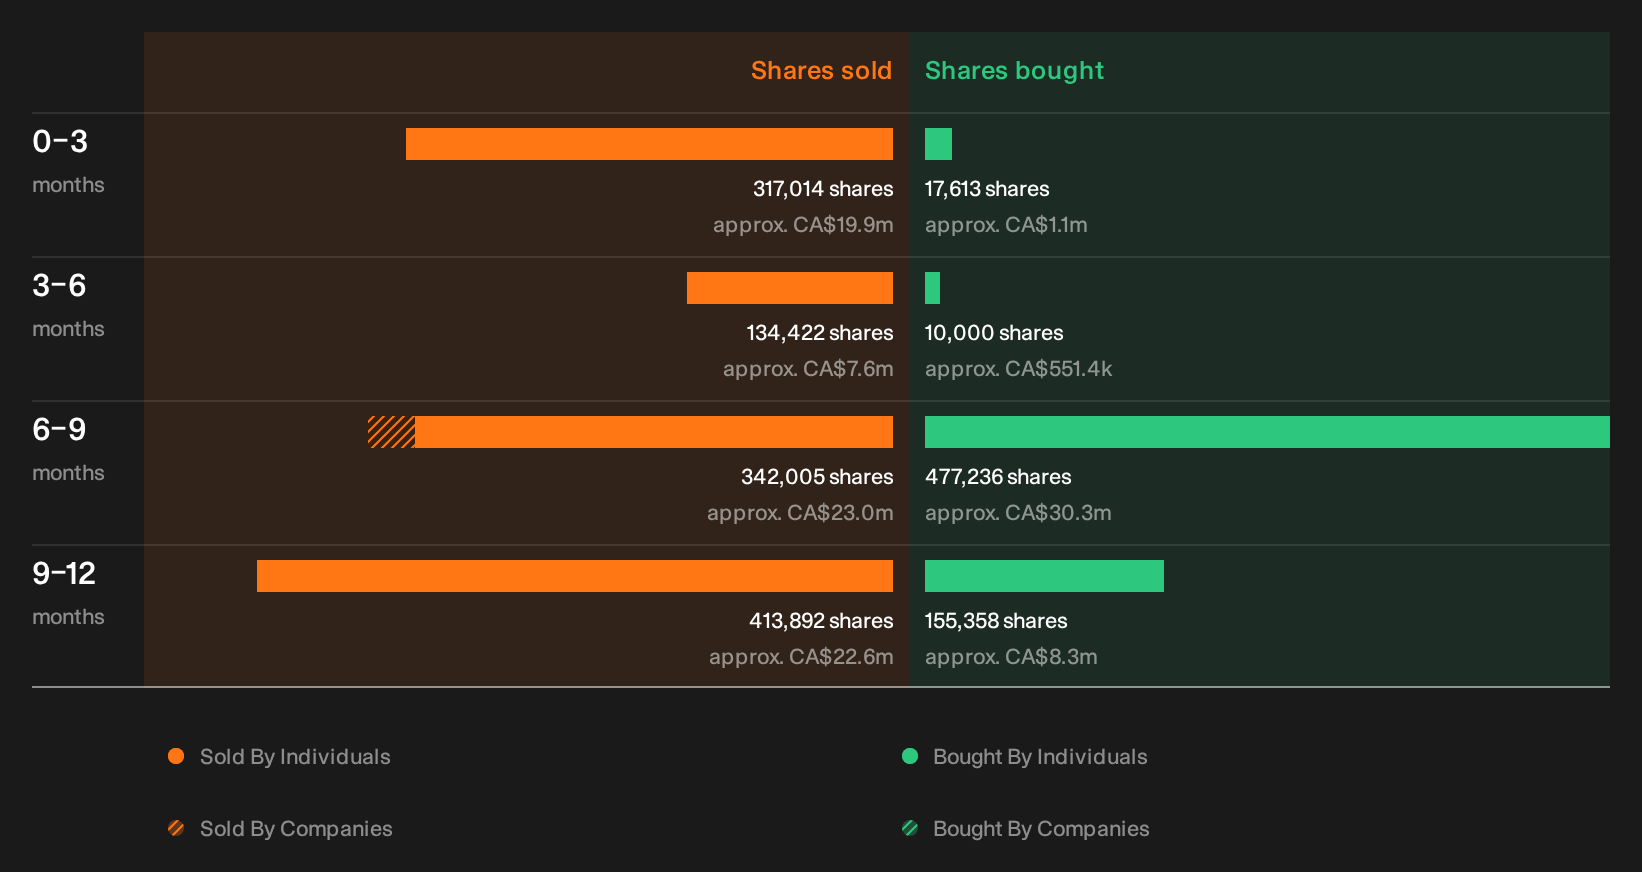
Task: Select the 0-3 months row label
Action: point(68,162)
